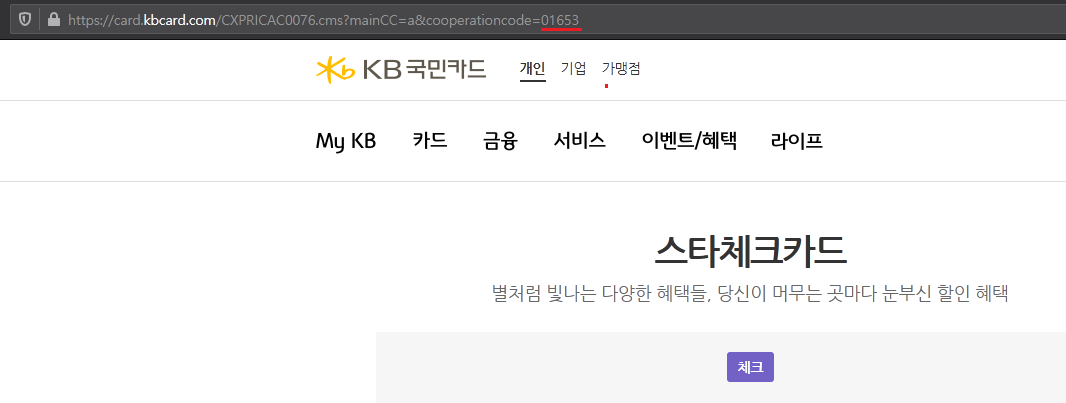Open the My KB menu

click(x=346, y=141)
